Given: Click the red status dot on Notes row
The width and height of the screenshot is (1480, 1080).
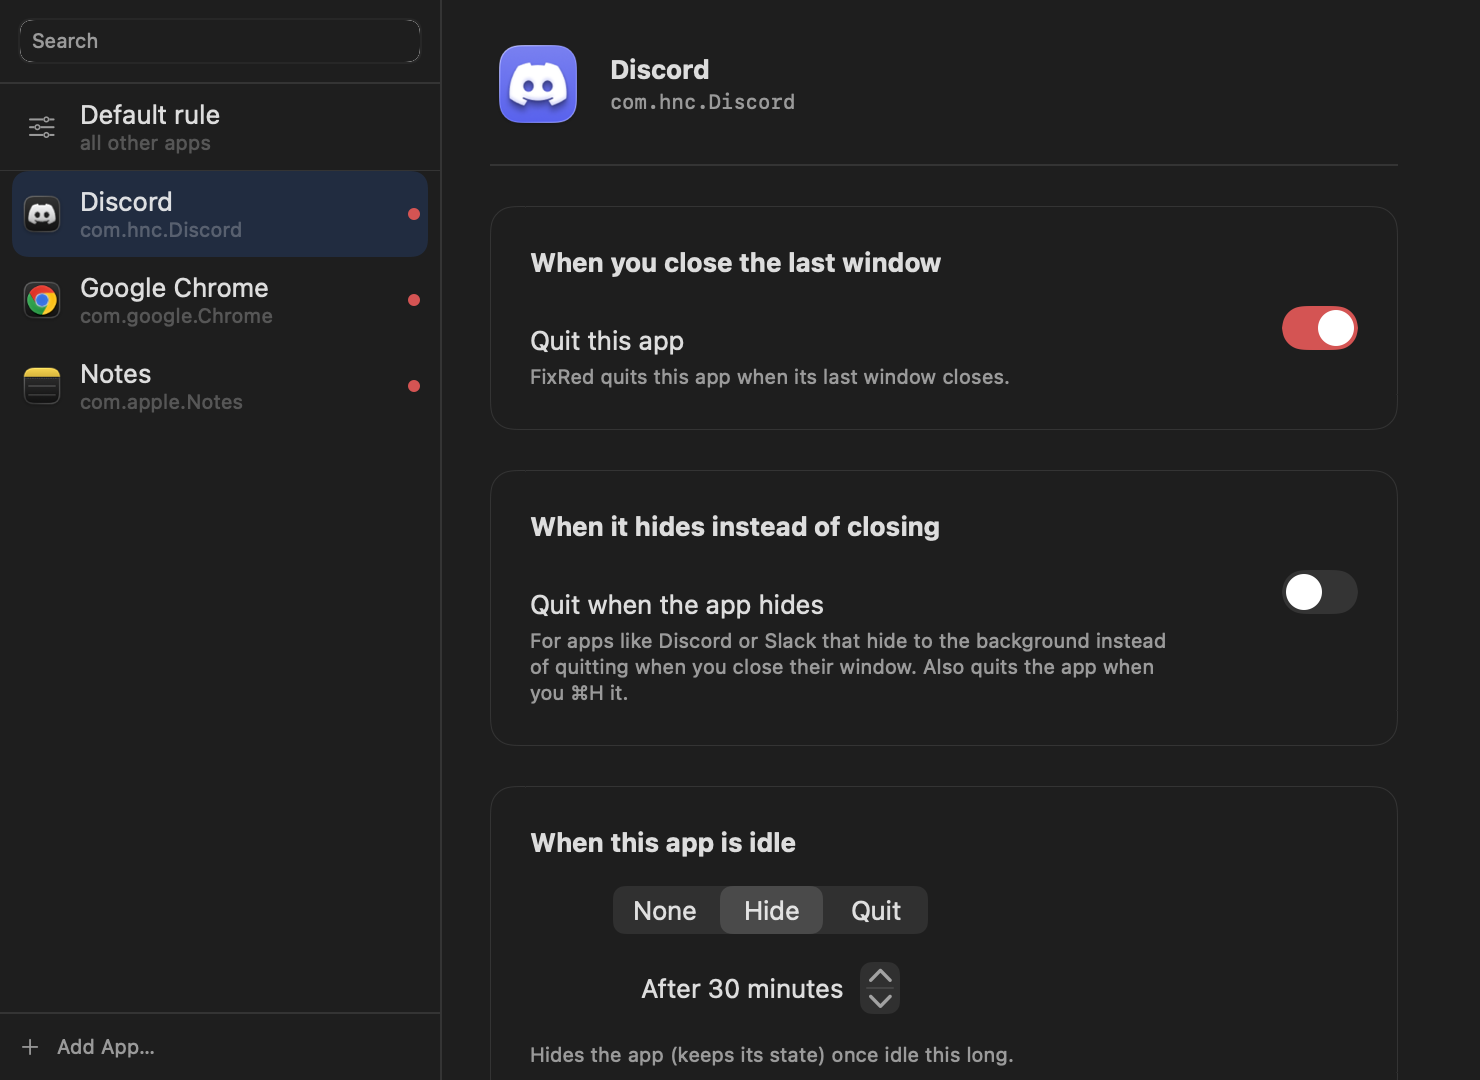Looking at the screenshot, I should pos(414,386).
